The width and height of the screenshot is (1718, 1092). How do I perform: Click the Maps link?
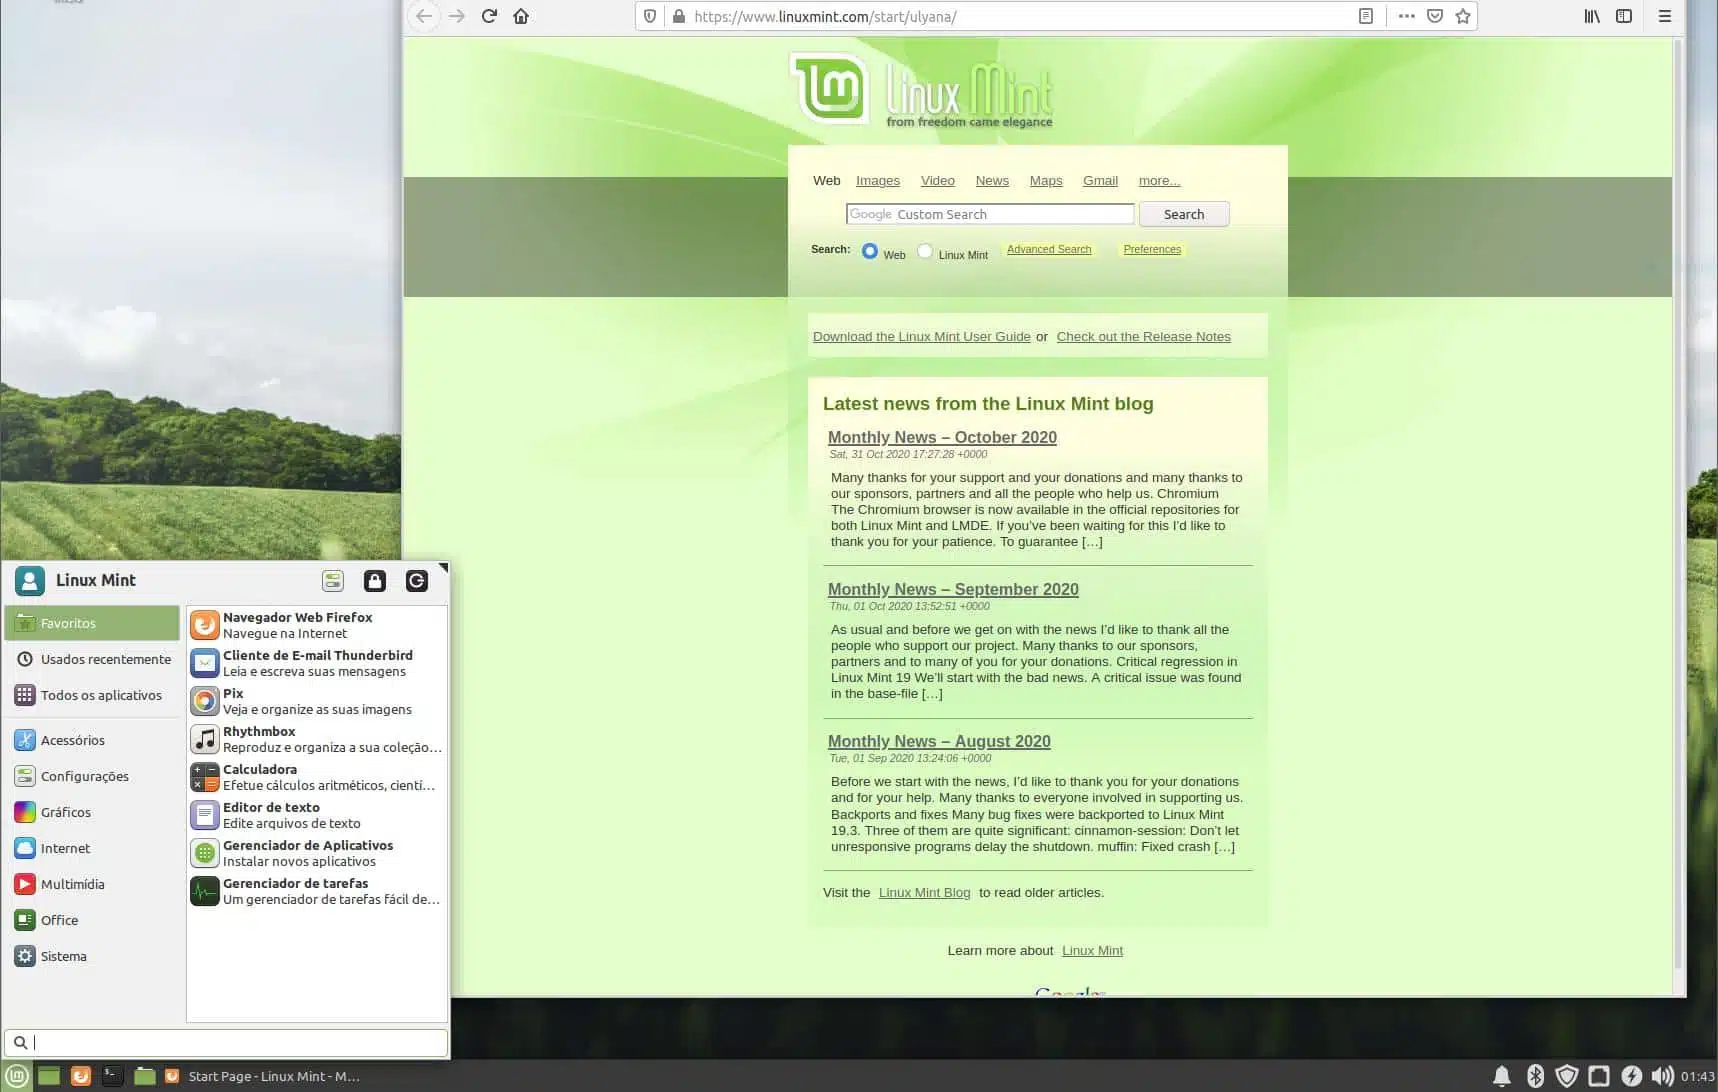tap(1046, 181)
